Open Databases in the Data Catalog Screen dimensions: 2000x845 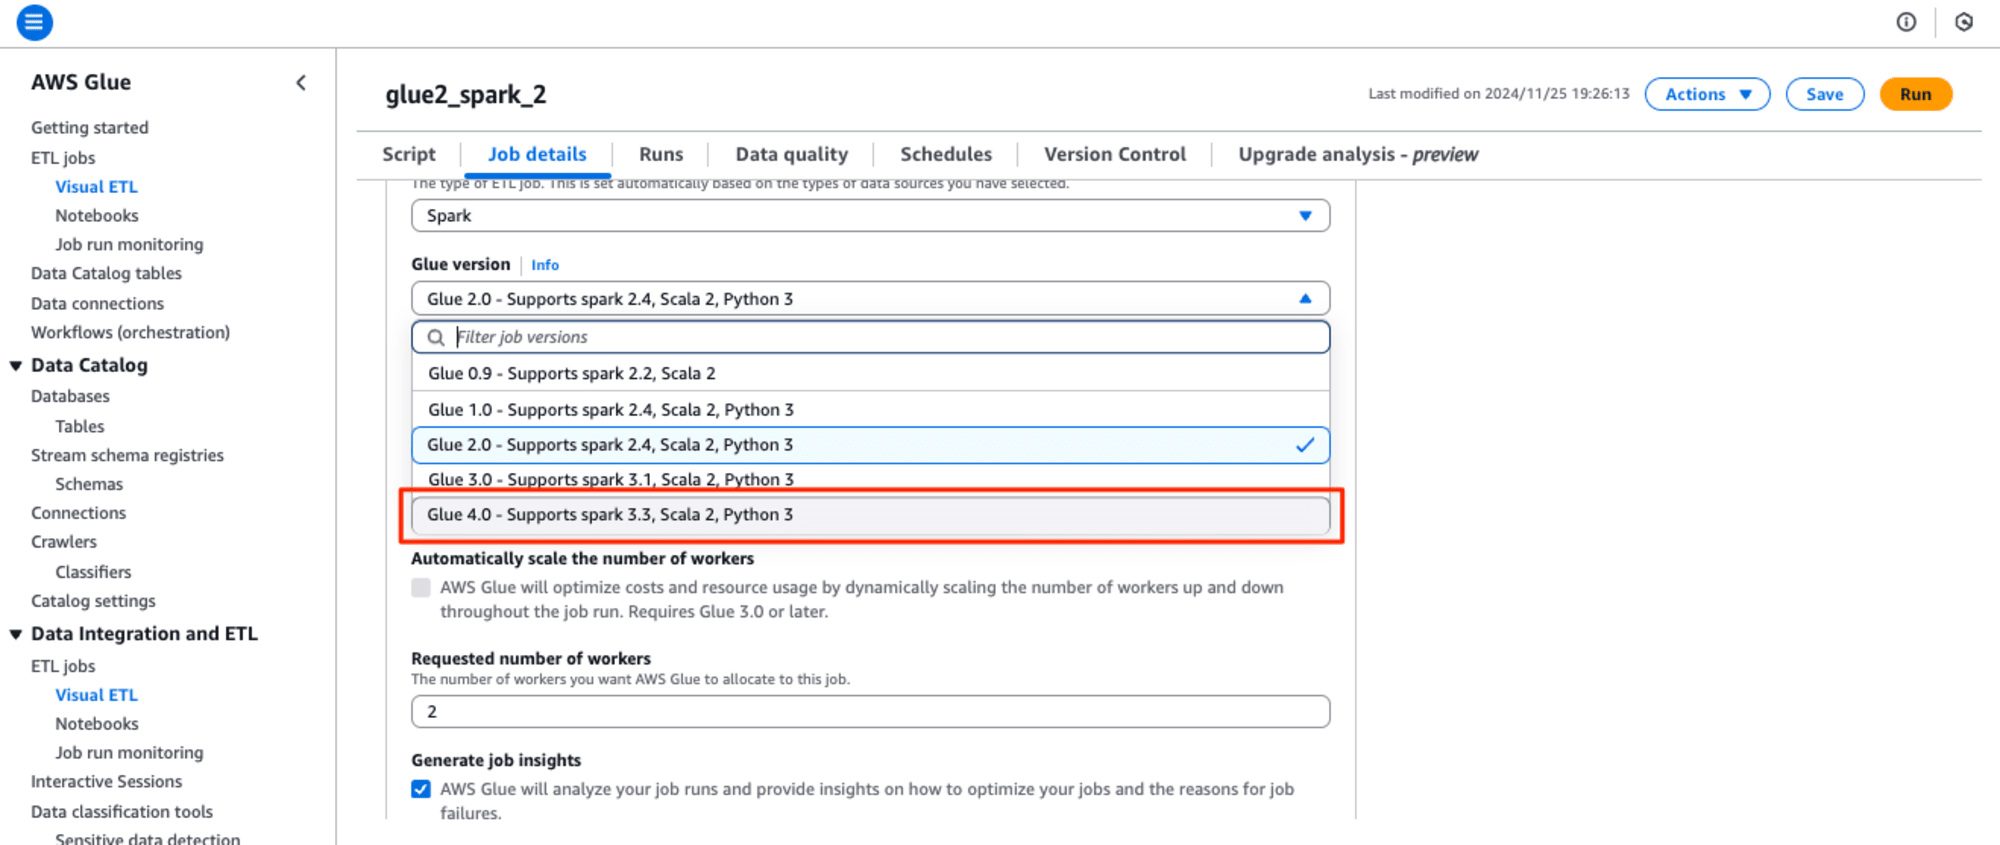click(70, 397)
